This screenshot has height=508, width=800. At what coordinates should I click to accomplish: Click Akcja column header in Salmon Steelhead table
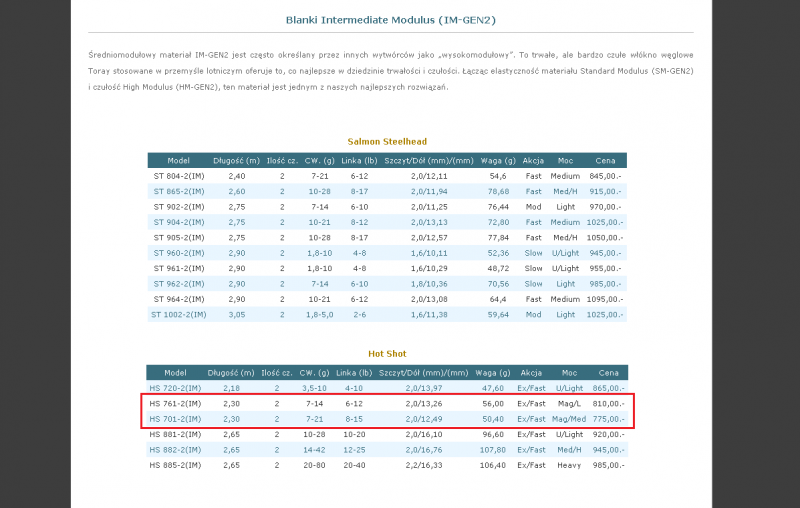[x=533, y=160]
